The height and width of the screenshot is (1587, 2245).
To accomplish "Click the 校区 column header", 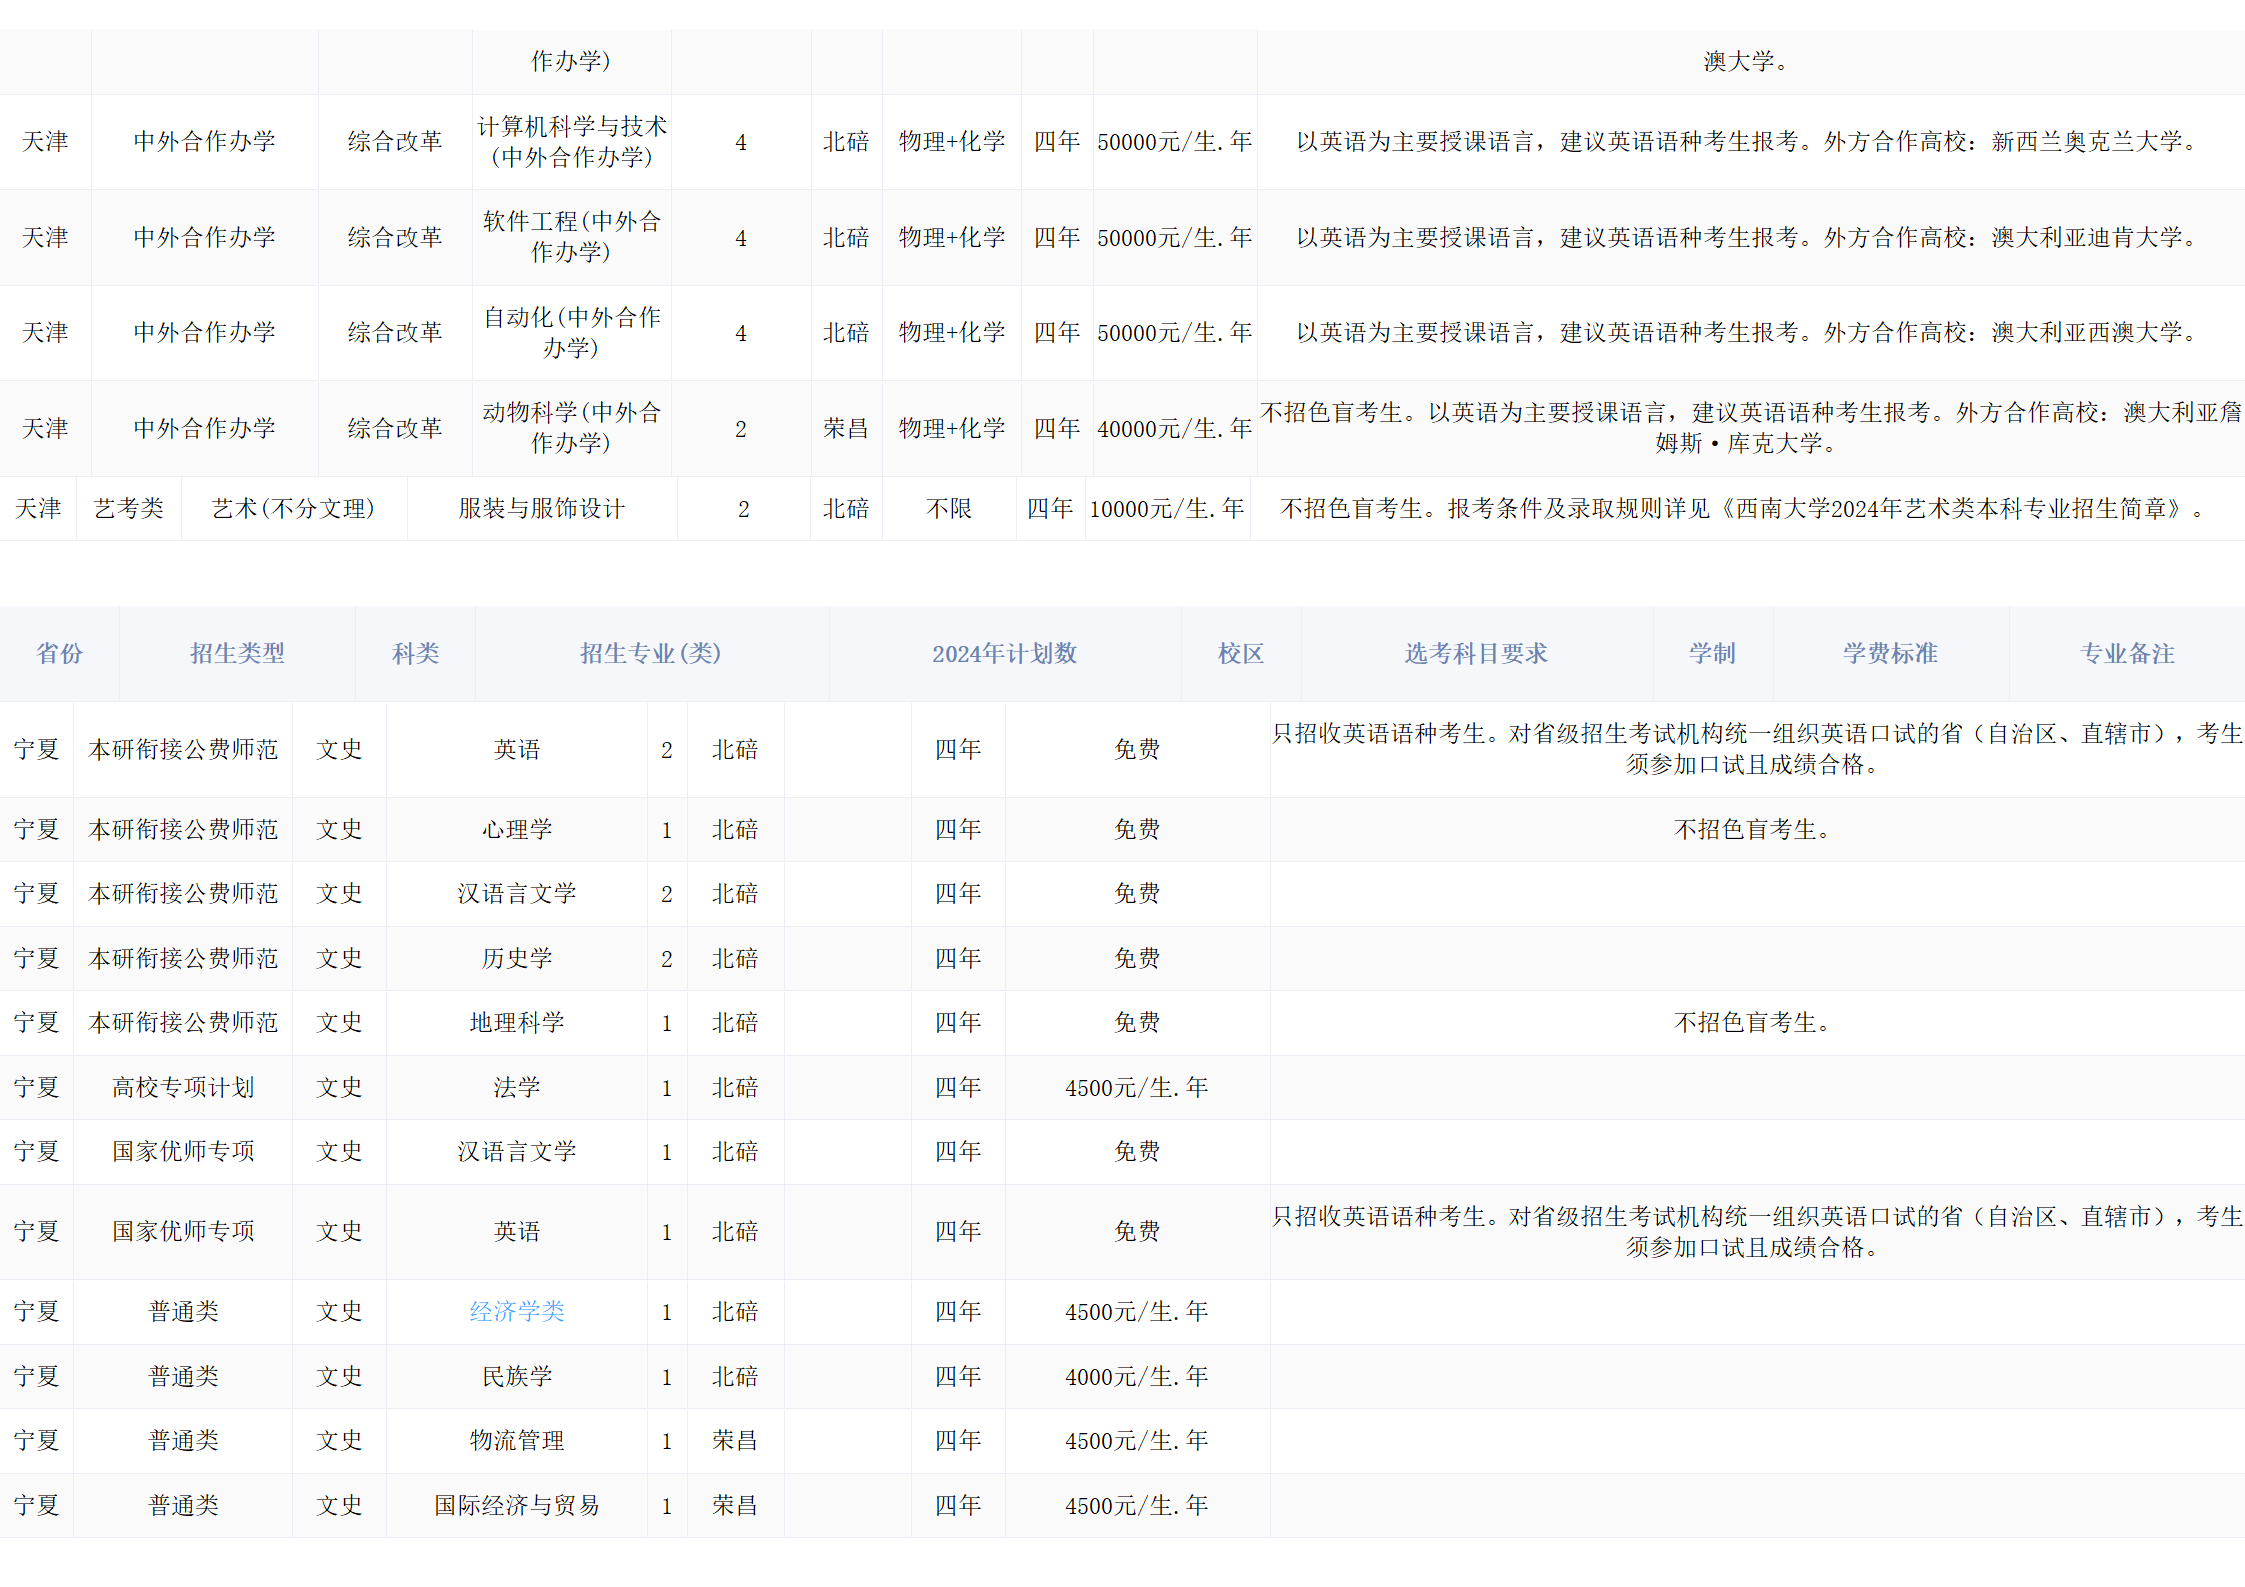I will 1240,653.
